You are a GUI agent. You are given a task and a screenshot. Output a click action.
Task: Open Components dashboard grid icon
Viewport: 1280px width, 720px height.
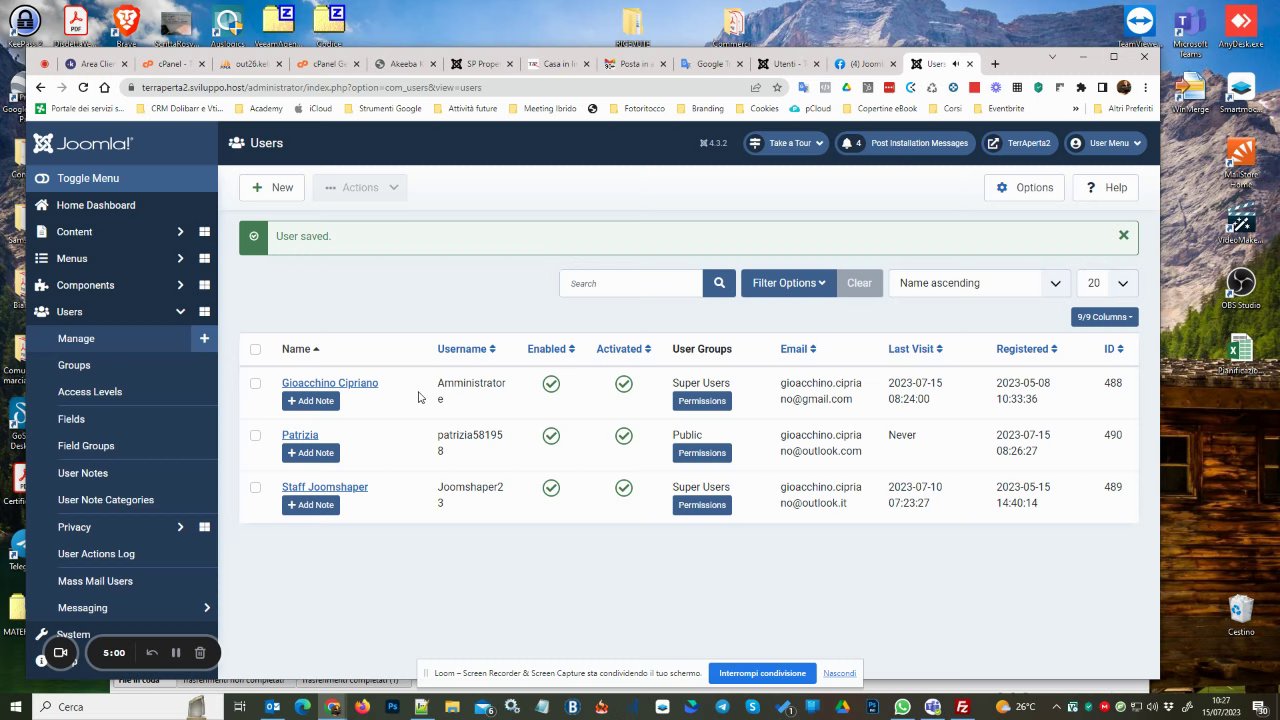coord(204,285)
